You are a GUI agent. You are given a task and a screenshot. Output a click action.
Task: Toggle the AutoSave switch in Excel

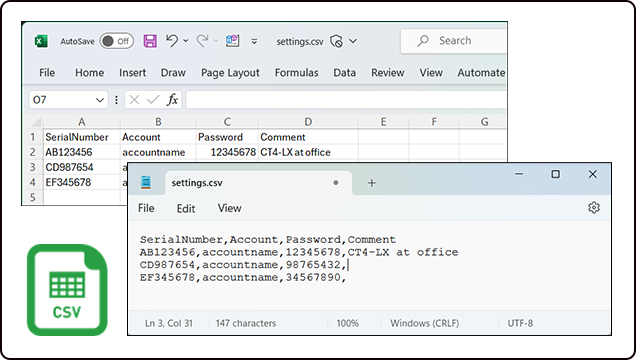point(117,41)
